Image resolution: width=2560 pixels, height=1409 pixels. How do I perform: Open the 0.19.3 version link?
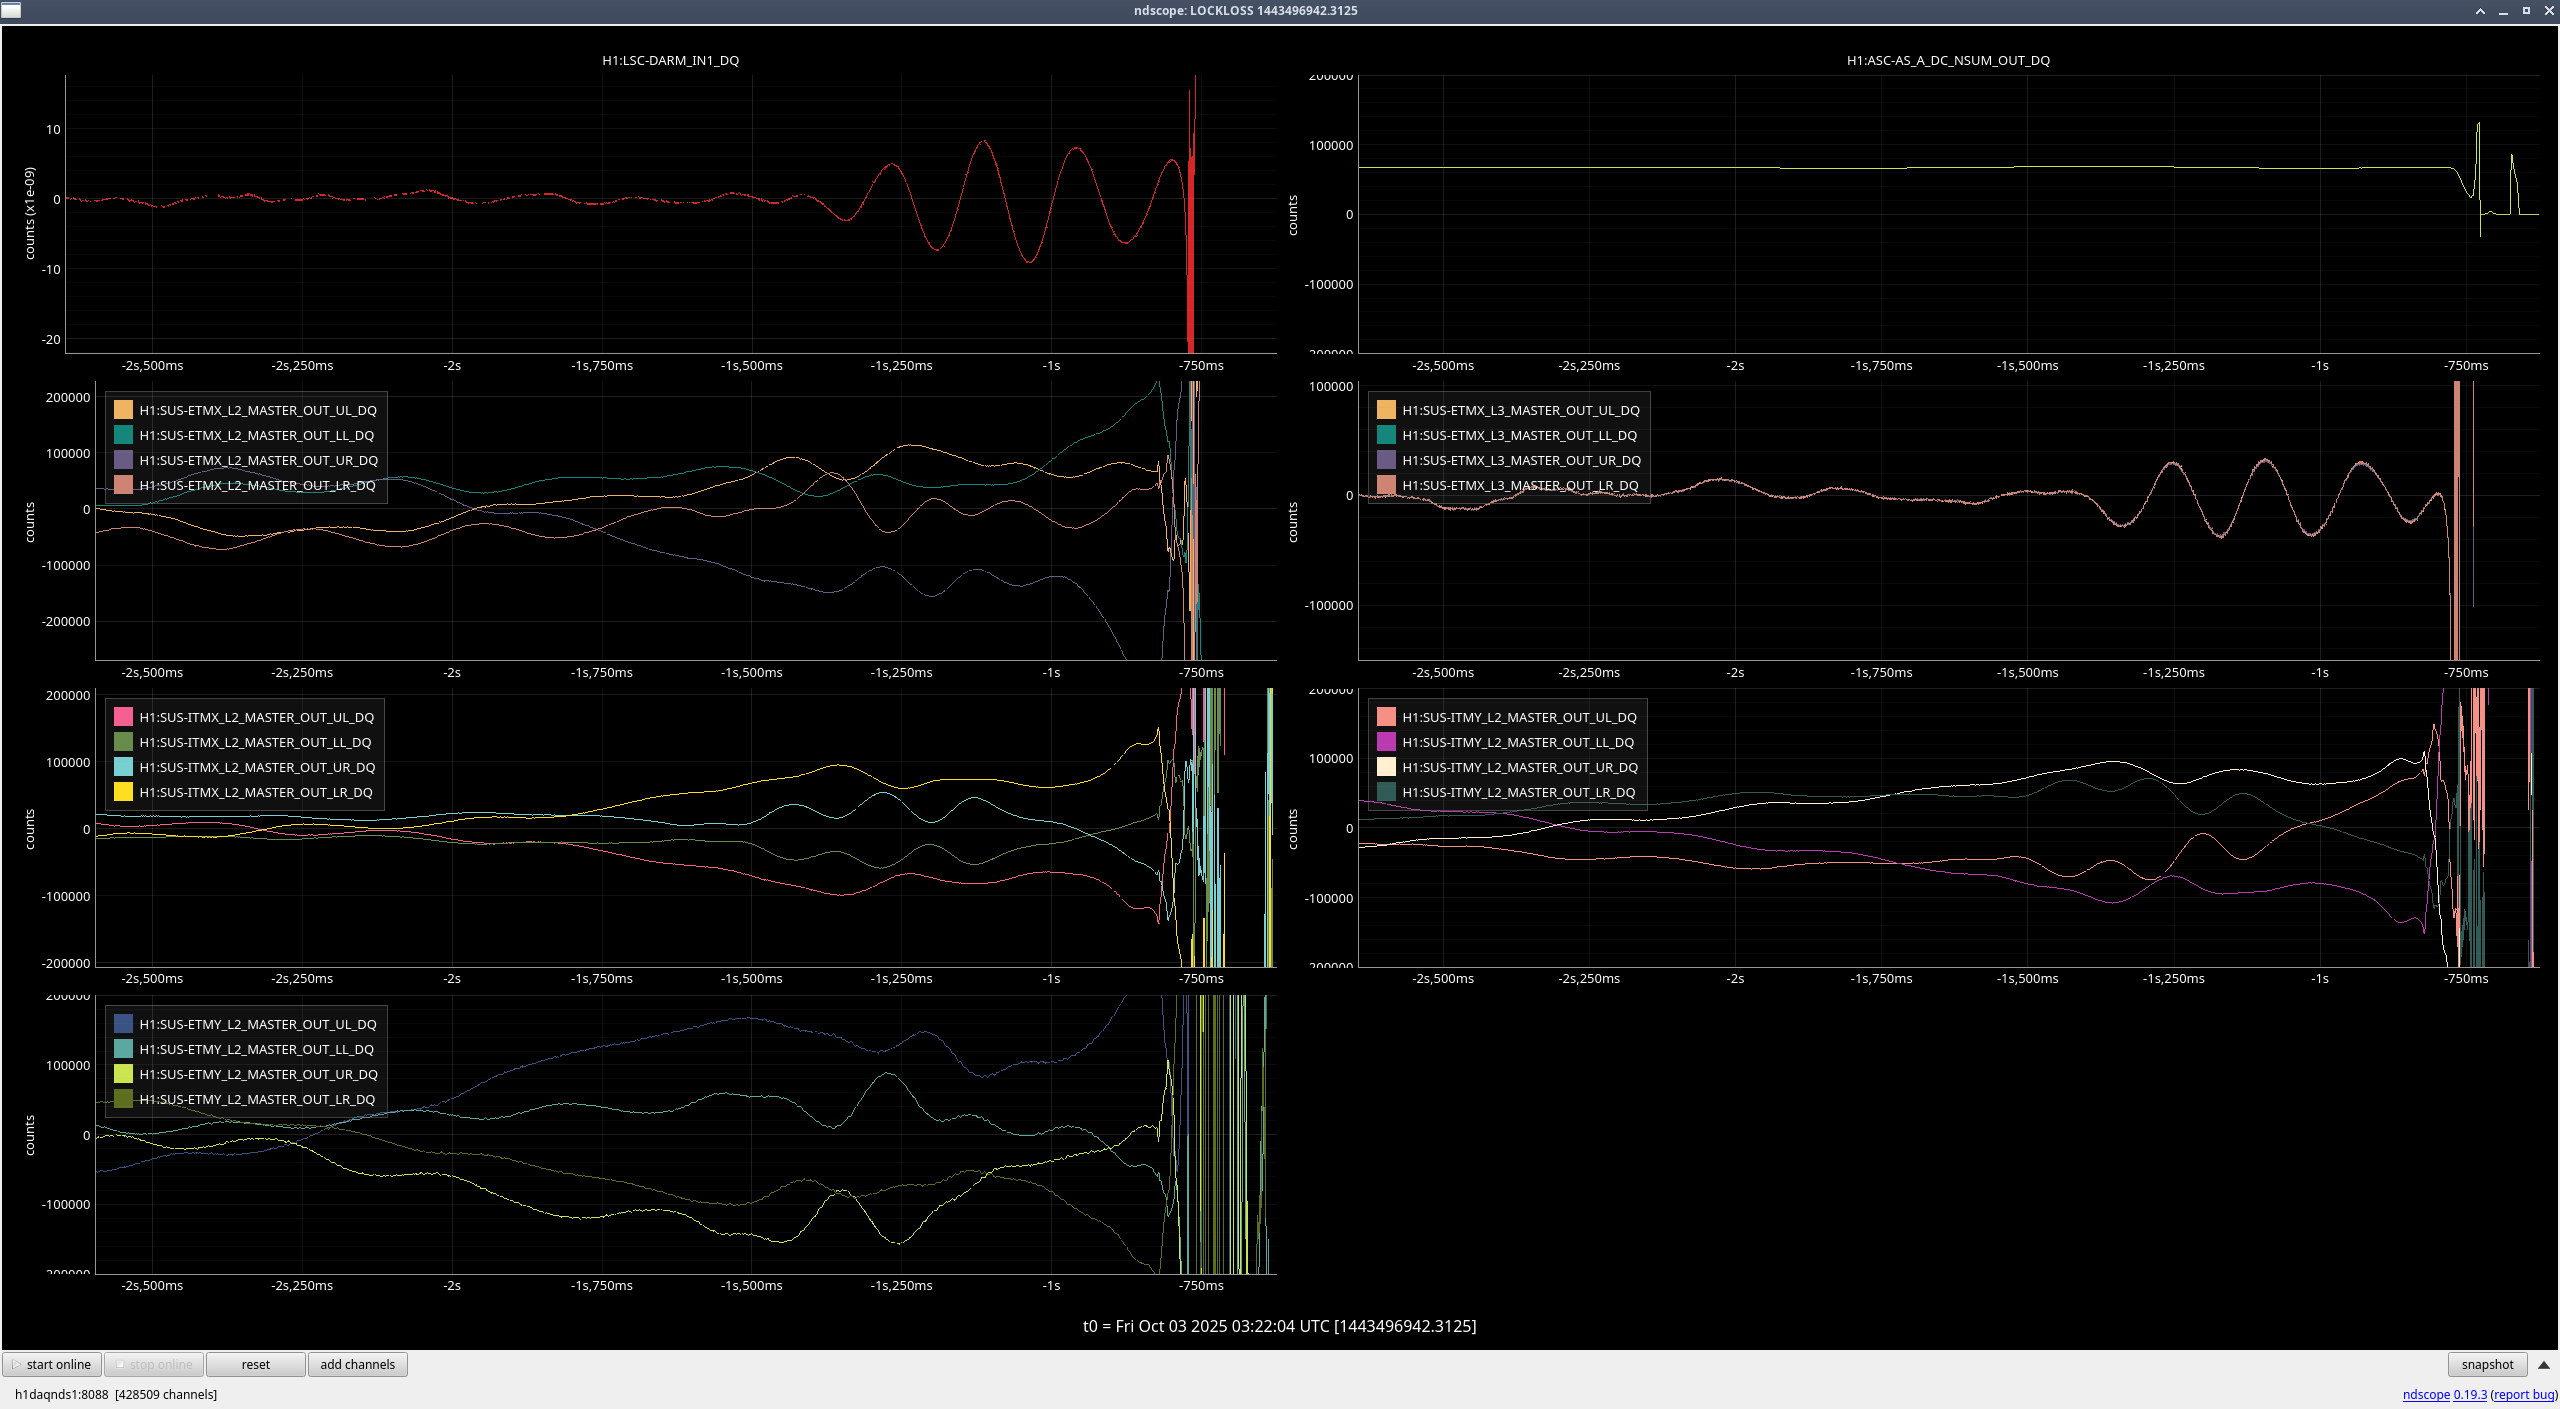[x=2469, y=1394]
